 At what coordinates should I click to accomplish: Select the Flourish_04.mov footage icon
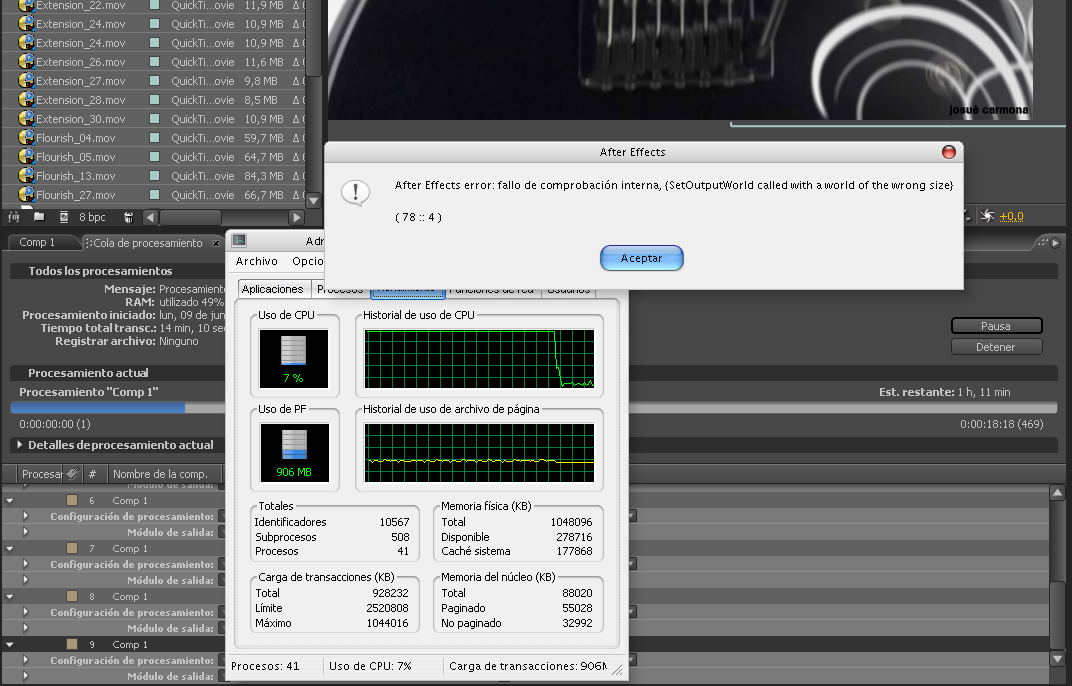point(26,137)
